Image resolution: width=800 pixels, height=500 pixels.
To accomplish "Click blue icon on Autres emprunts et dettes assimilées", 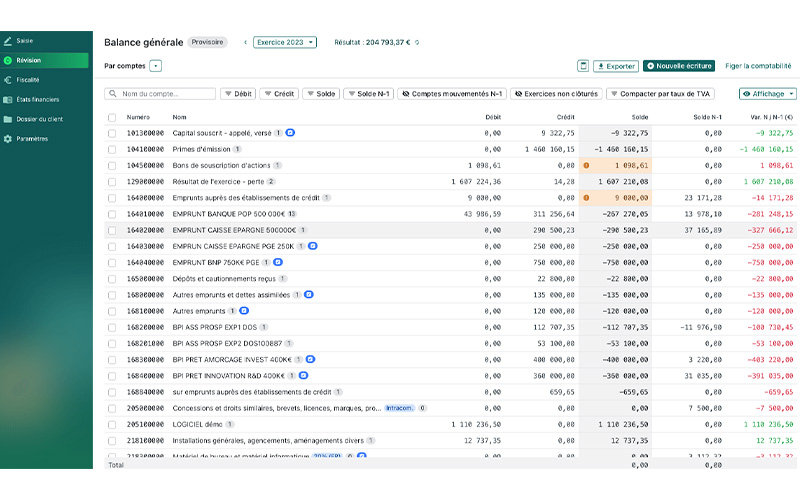I will pos(309,294).
